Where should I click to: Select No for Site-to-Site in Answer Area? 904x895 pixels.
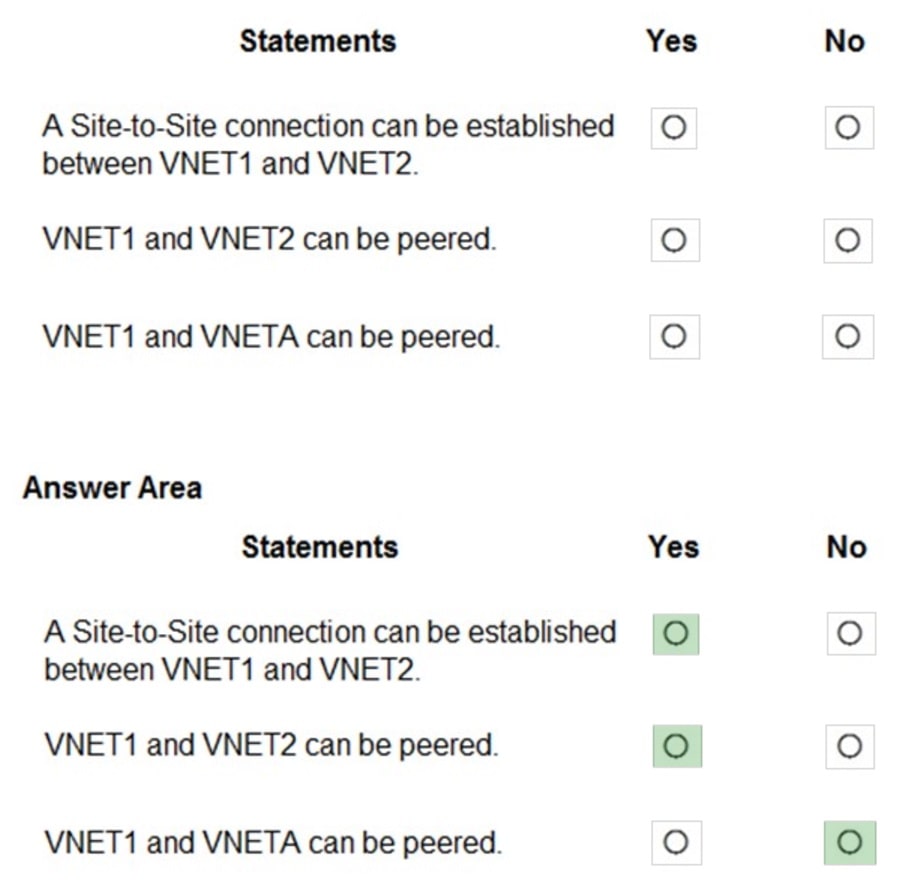tap(850, 634)
